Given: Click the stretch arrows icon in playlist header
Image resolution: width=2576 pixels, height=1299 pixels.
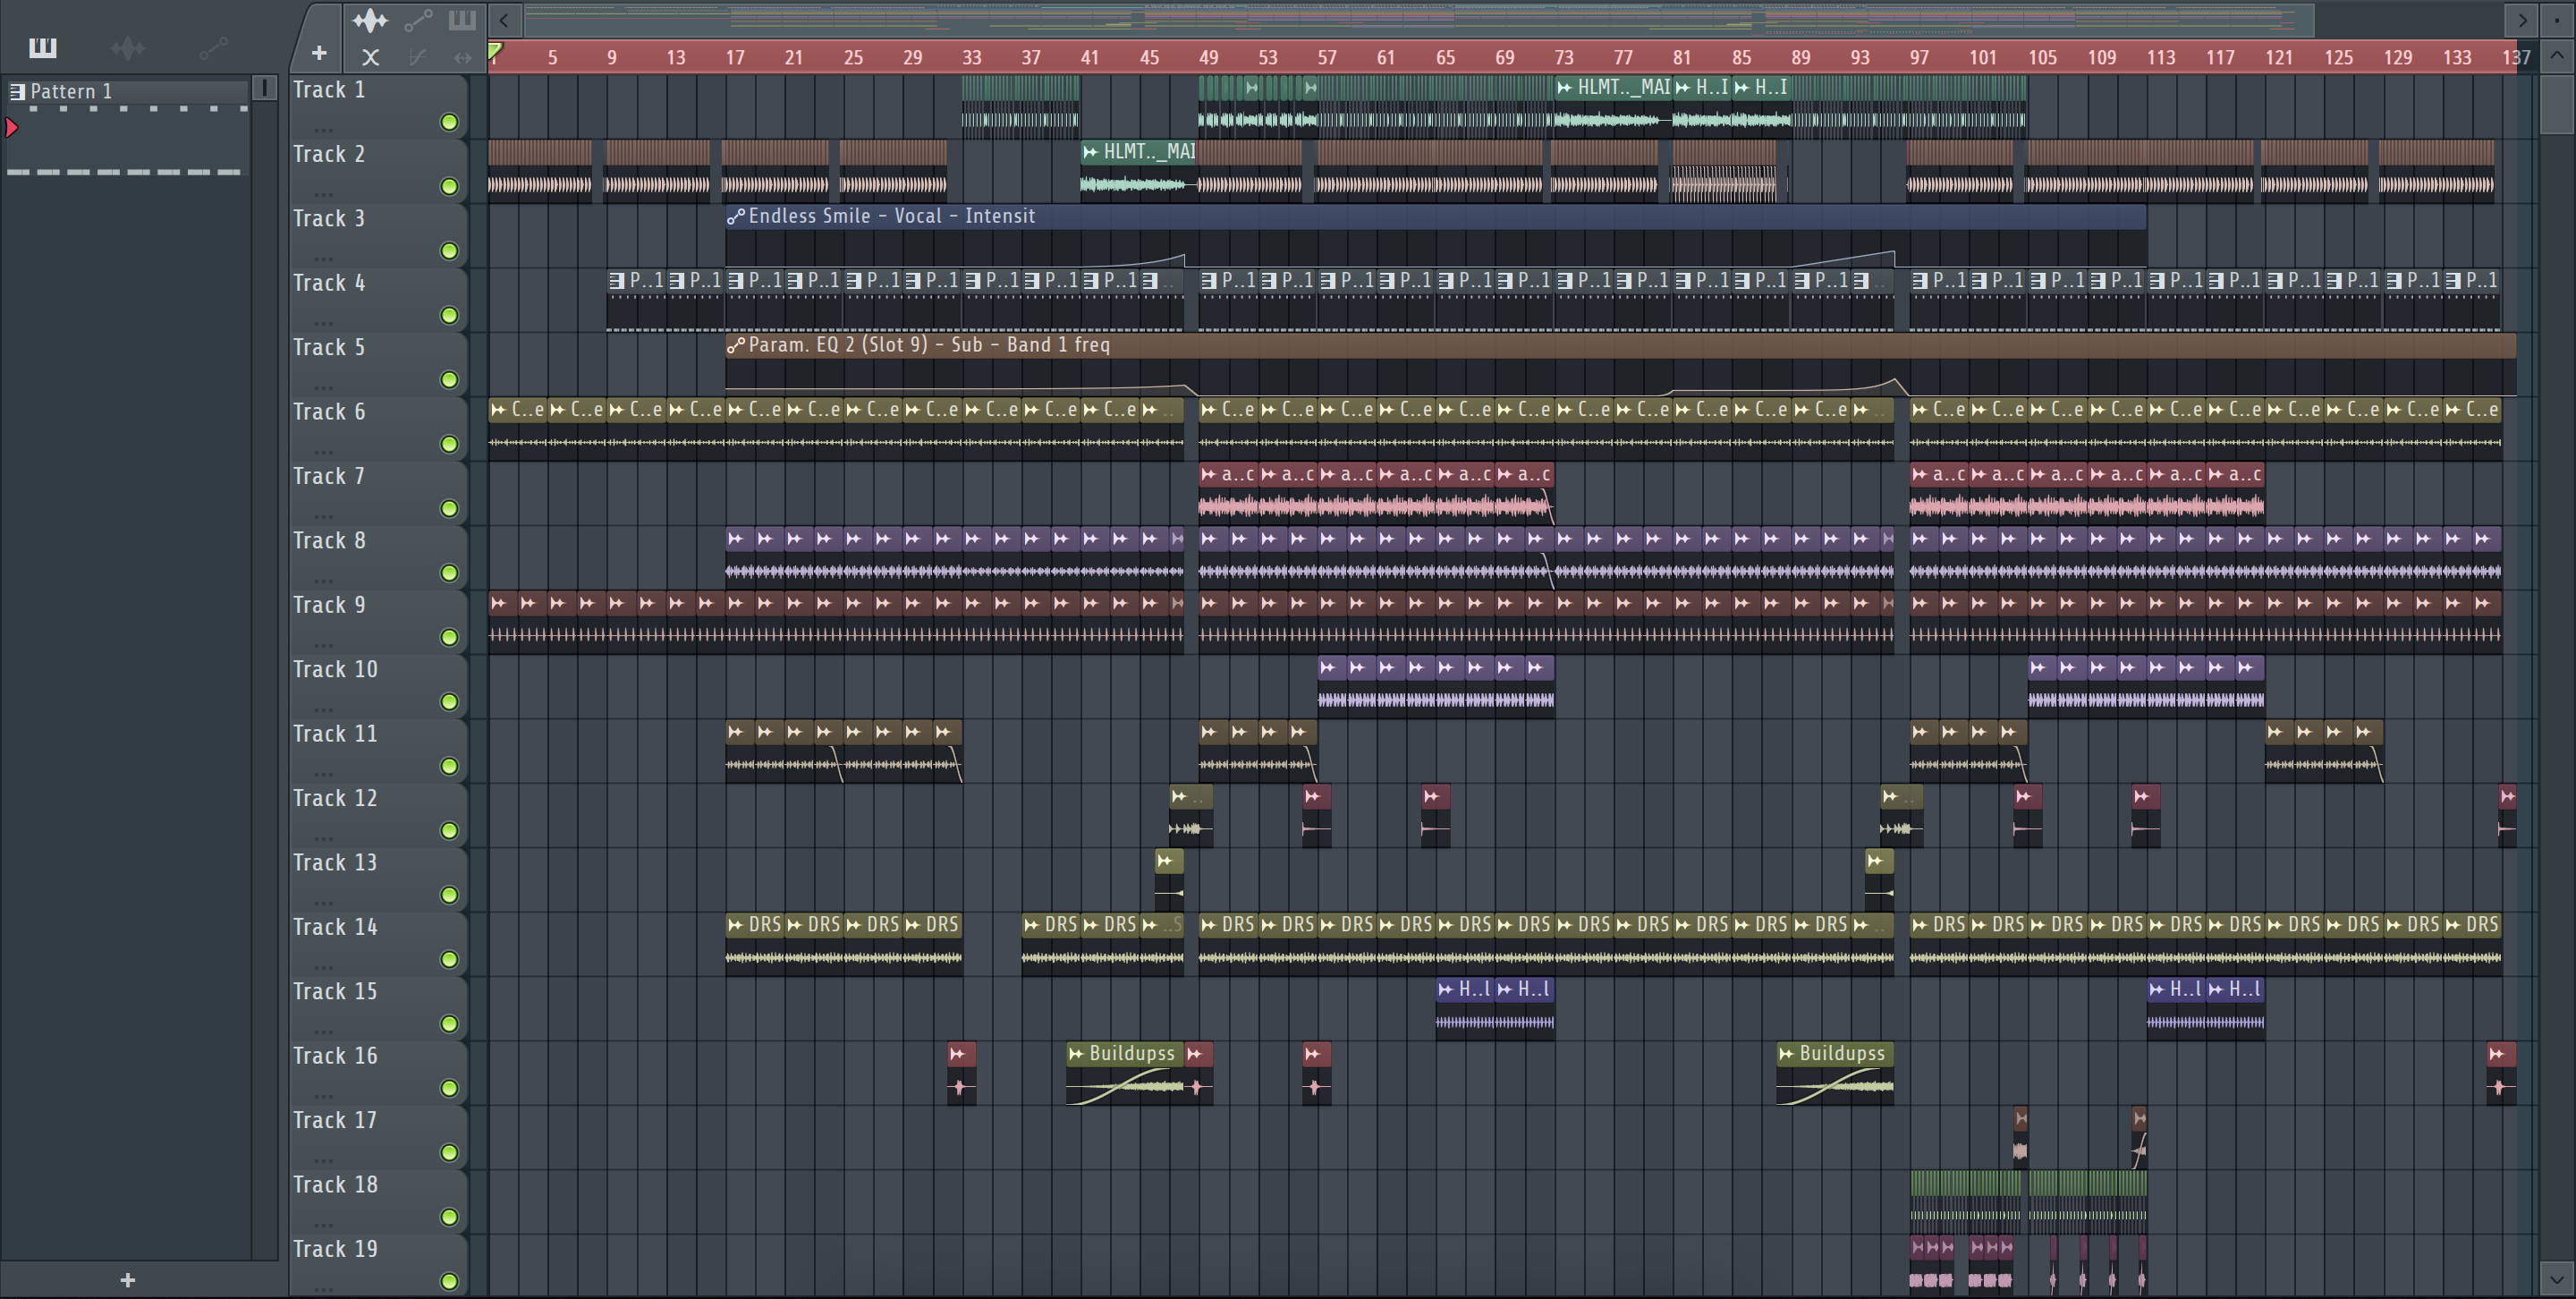Looking at the screenshot, I should click(x=462, y=57).
